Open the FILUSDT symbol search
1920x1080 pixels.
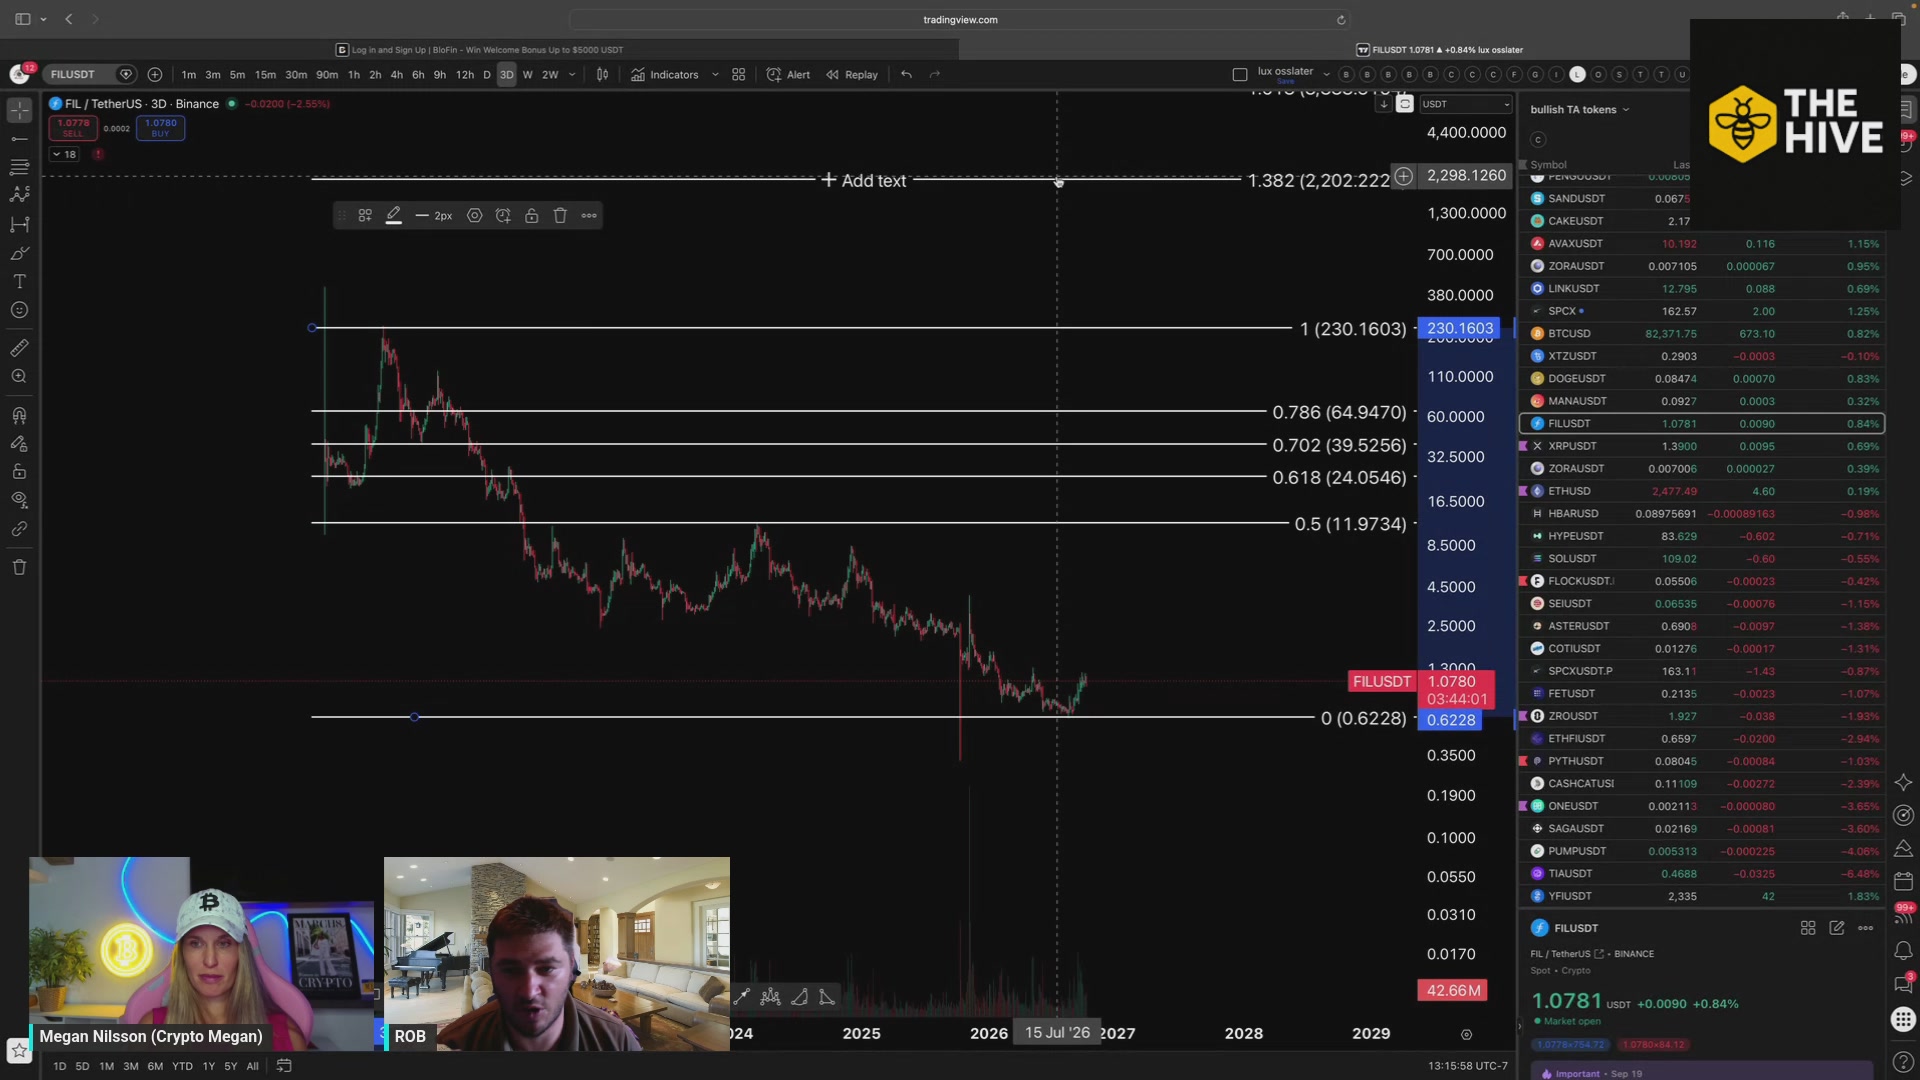tap(73, 74)
